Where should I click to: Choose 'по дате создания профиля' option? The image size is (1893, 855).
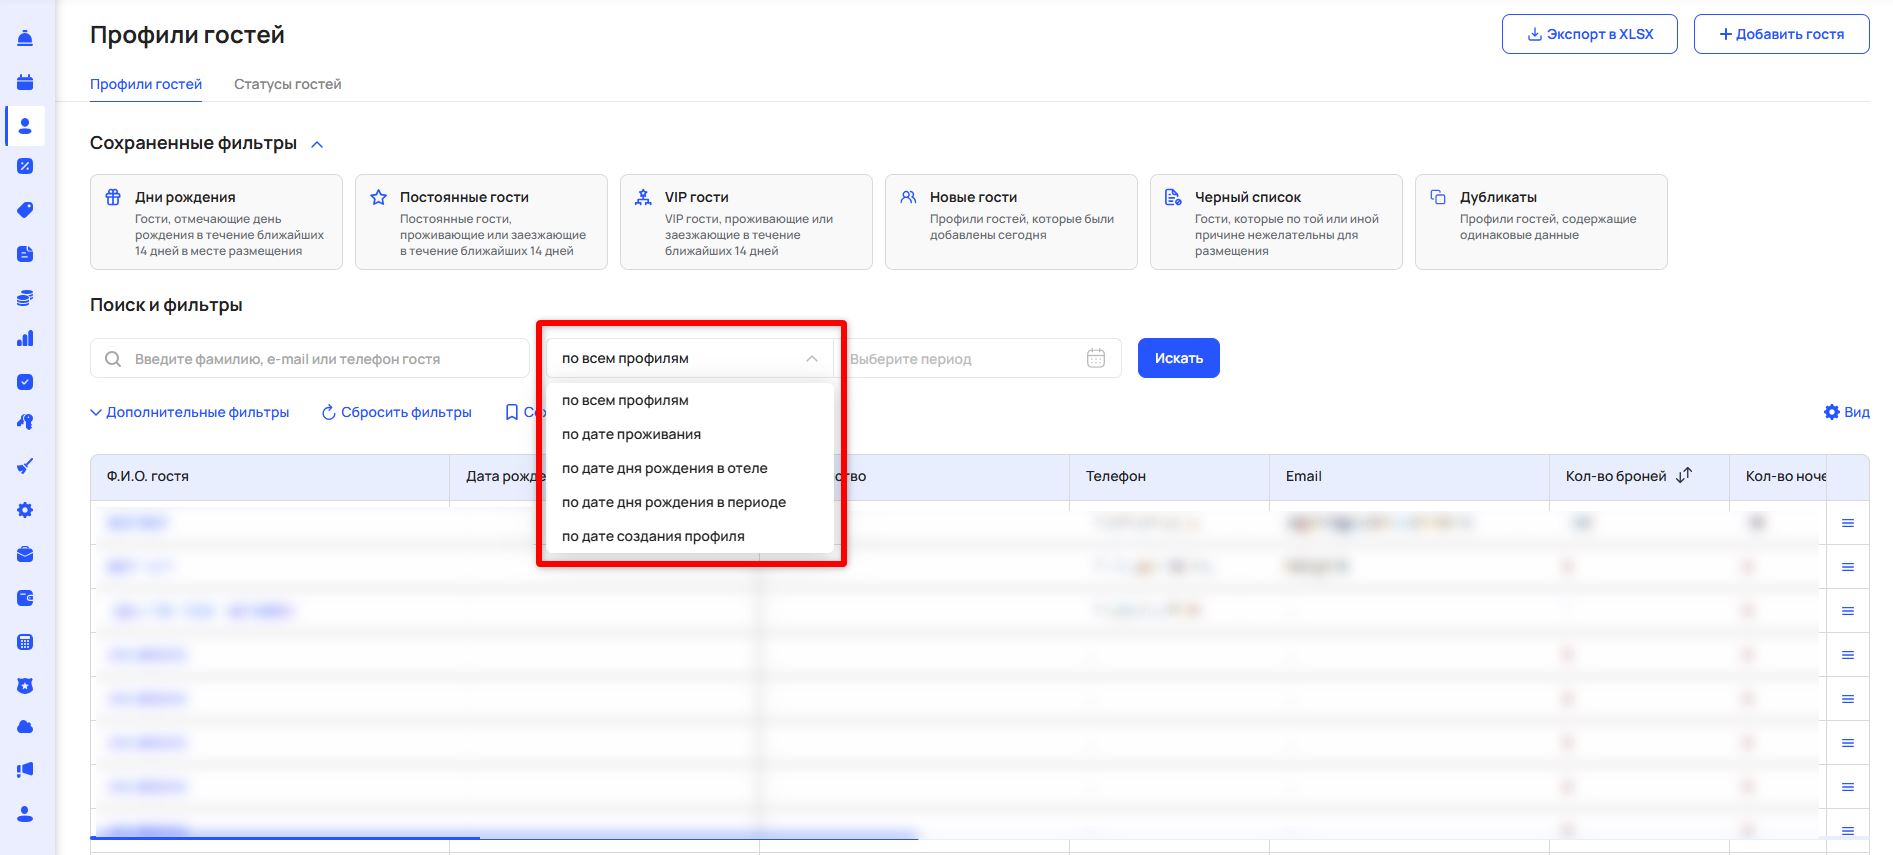[x=653, y=536]
